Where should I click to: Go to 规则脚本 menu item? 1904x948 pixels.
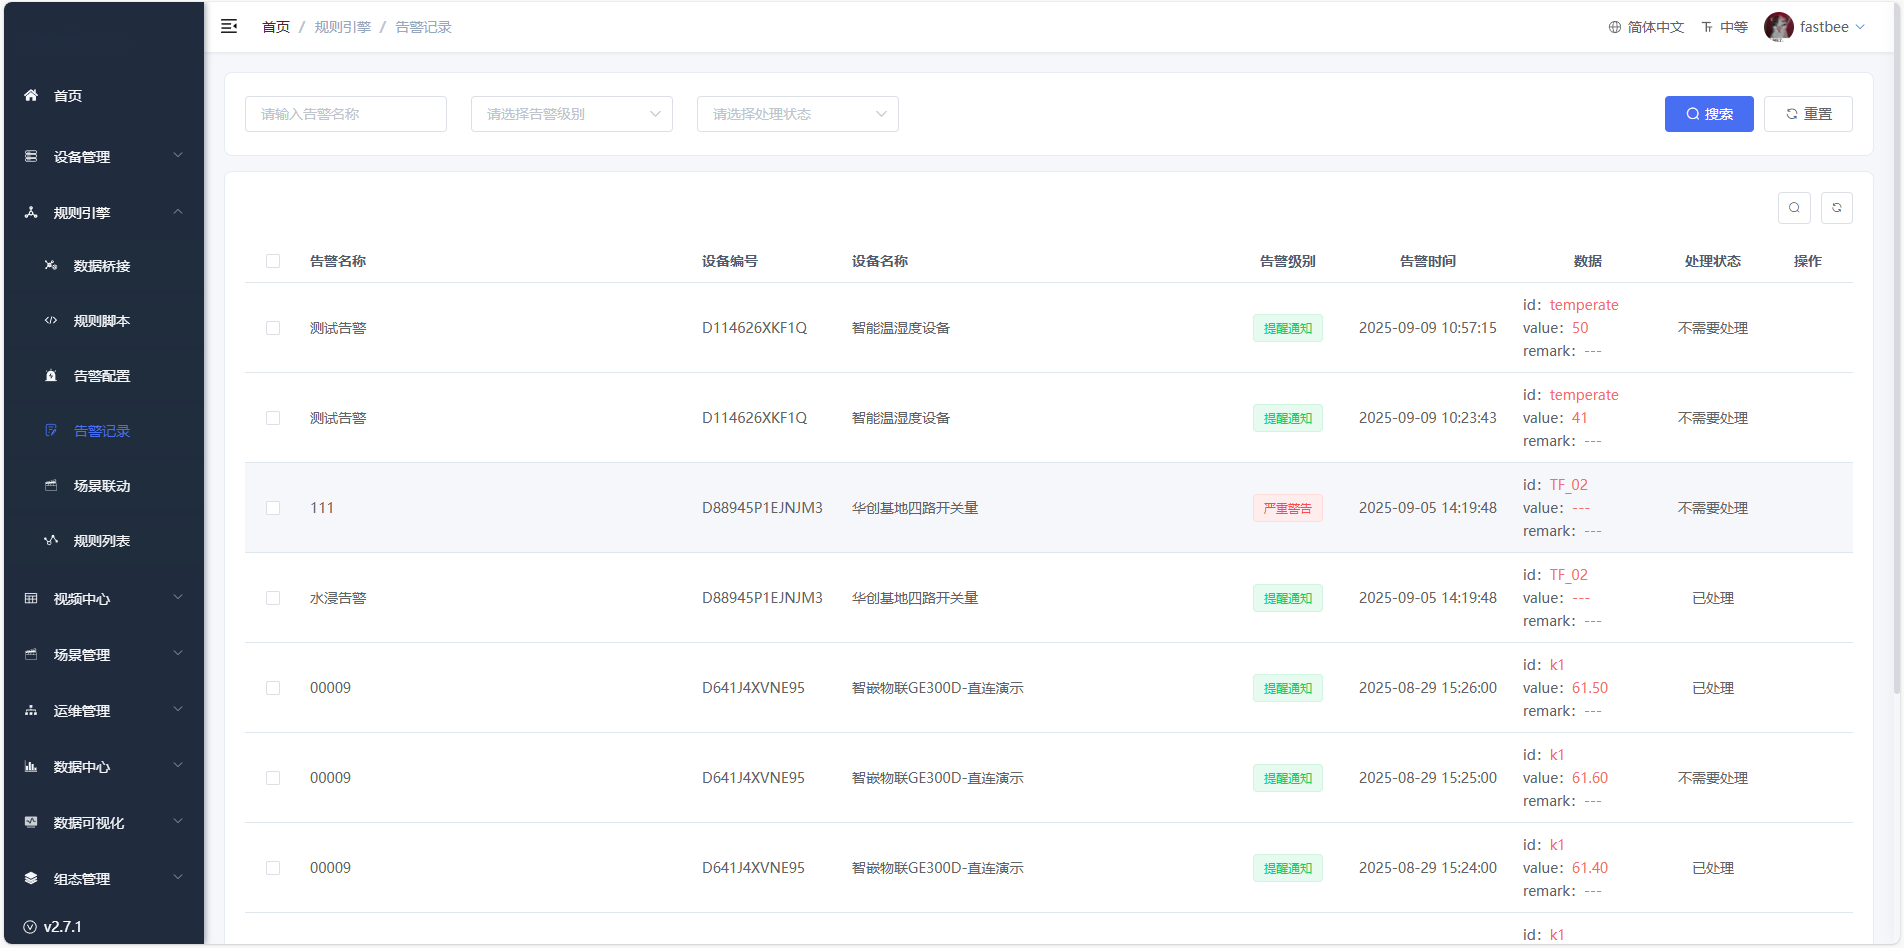click(x=102, y=321)
